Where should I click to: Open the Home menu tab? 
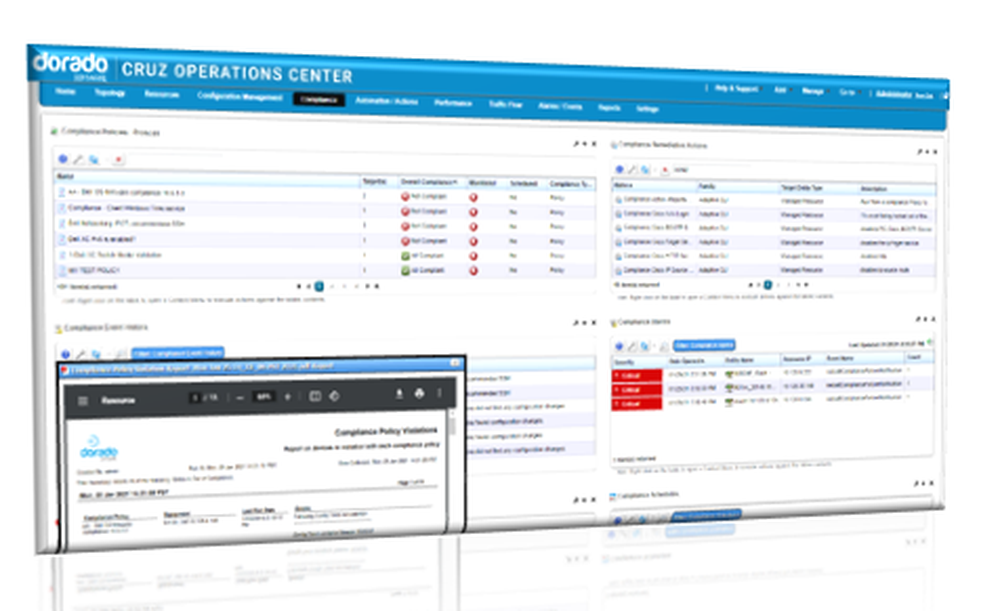65,91
